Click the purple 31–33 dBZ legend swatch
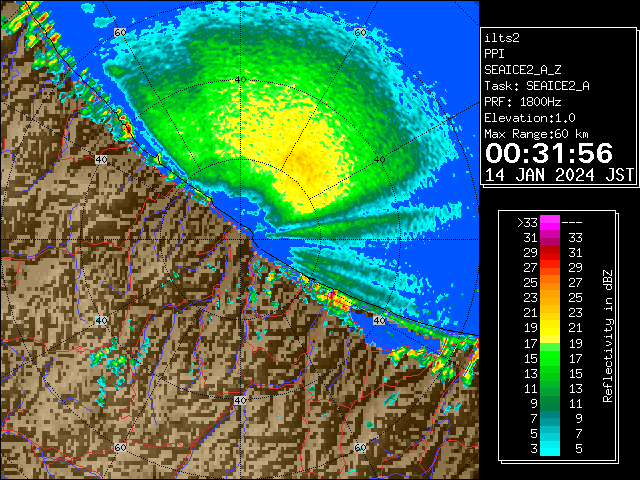640x480 pixels. point(550,238)
